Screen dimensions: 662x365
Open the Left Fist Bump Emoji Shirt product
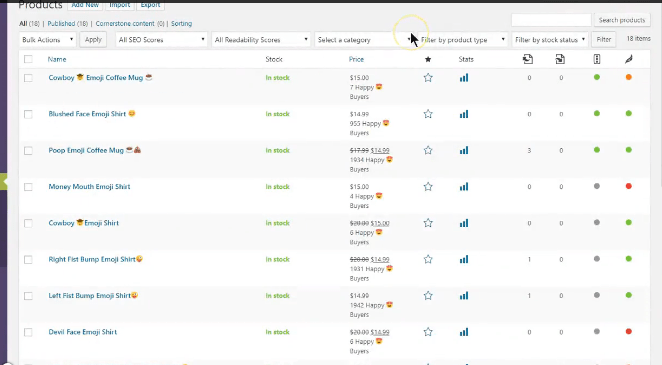click(93, 295)
